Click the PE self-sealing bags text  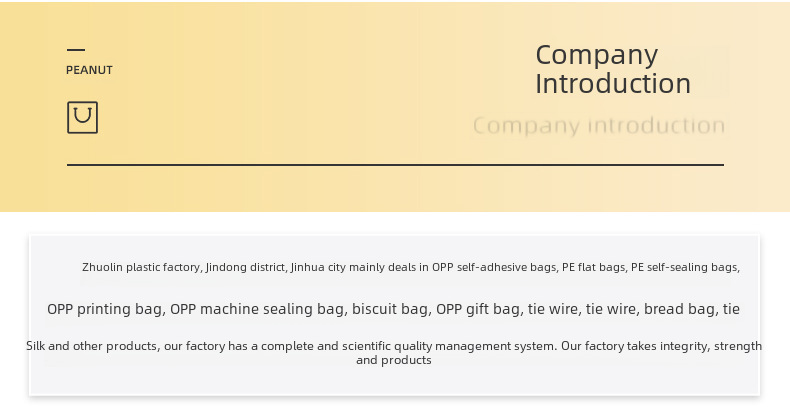[685, 267]
